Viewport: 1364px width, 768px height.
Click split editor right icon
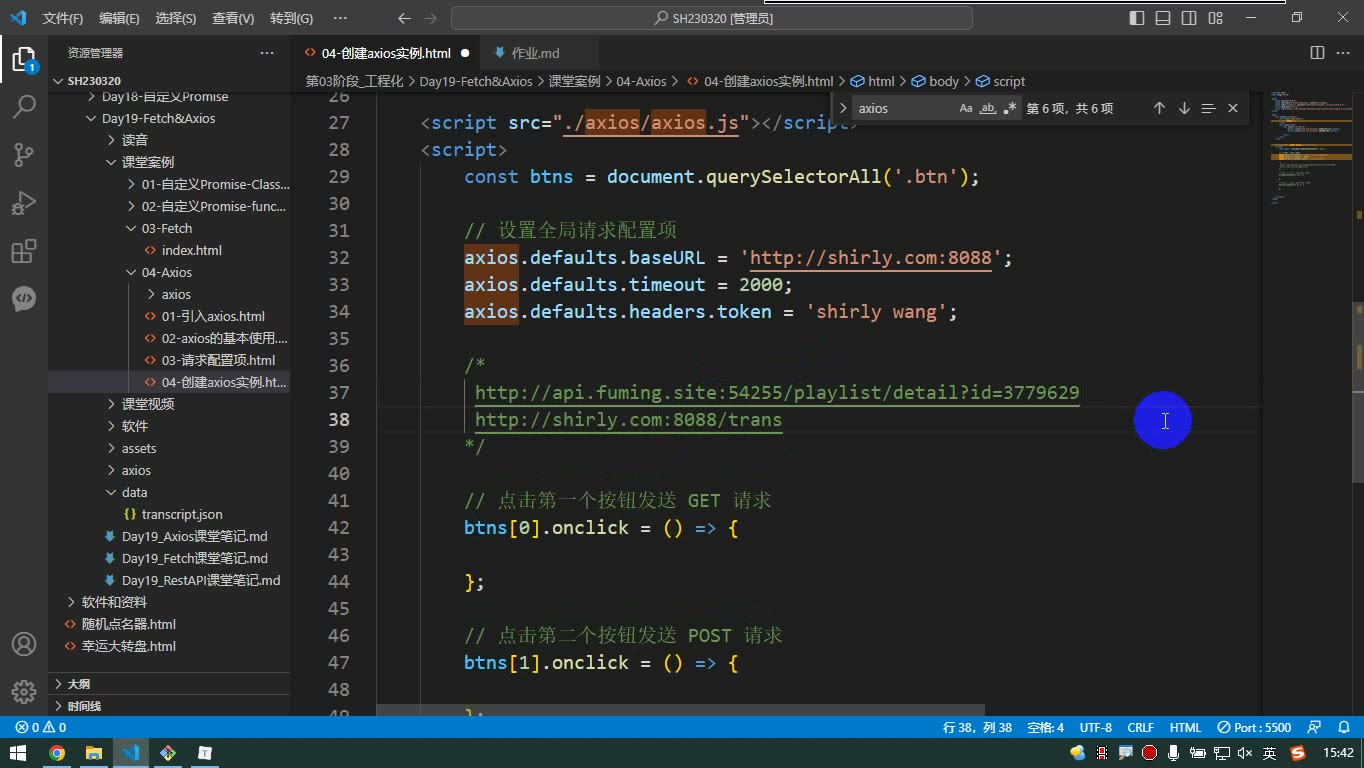click(1317, 53)
